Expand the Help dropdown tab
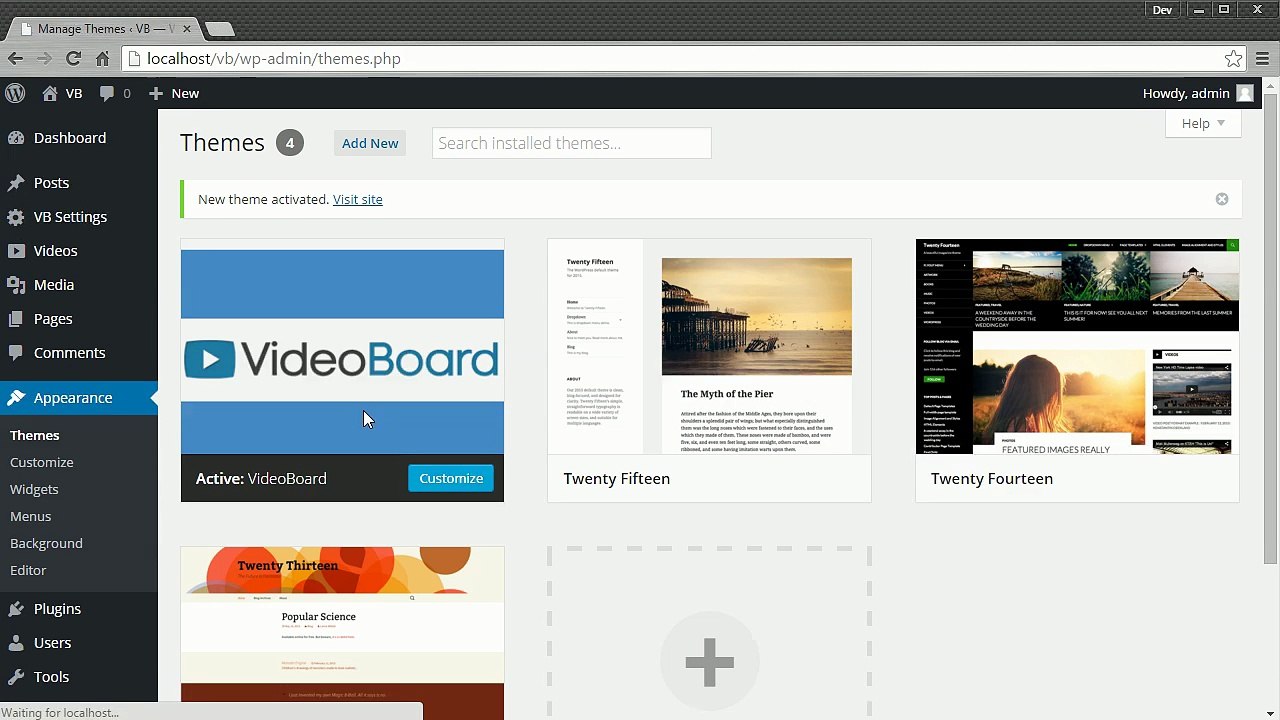 [x=1203, y=123]
